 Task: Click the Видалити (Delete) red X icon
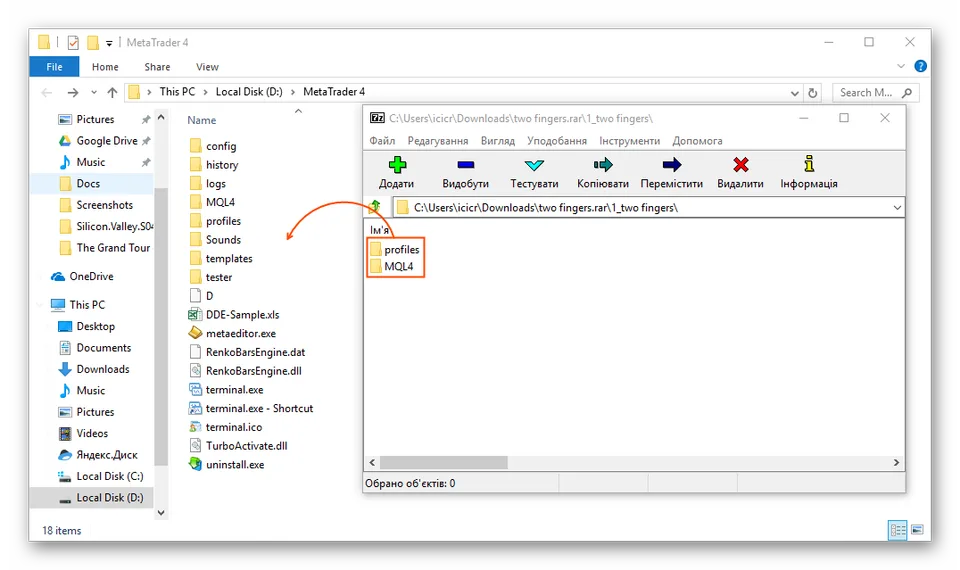point(740,164)
